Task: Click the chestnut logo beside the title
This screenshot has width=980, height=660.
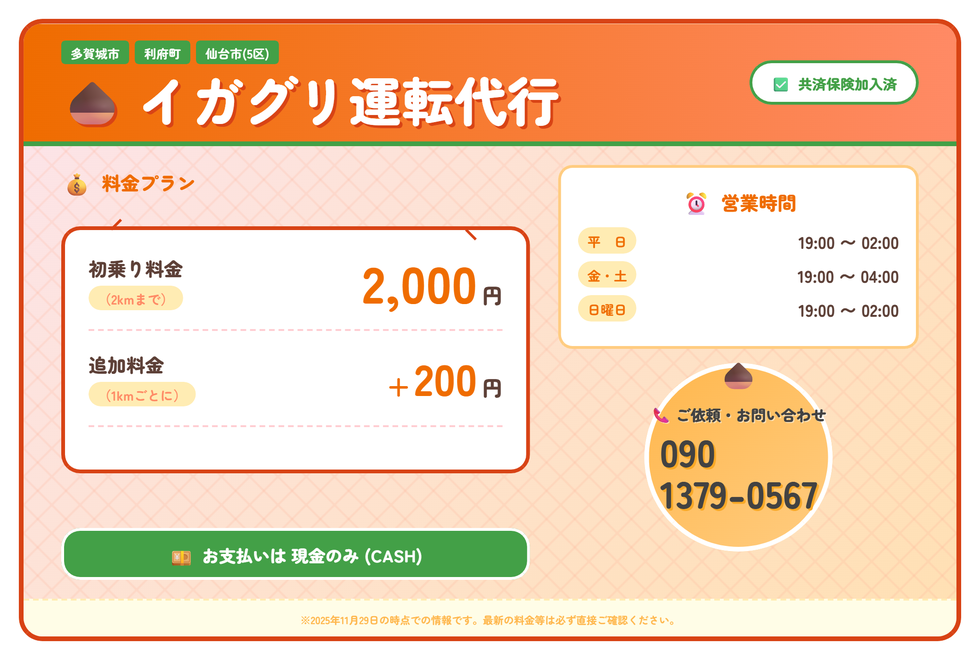Action: point(94,104)
